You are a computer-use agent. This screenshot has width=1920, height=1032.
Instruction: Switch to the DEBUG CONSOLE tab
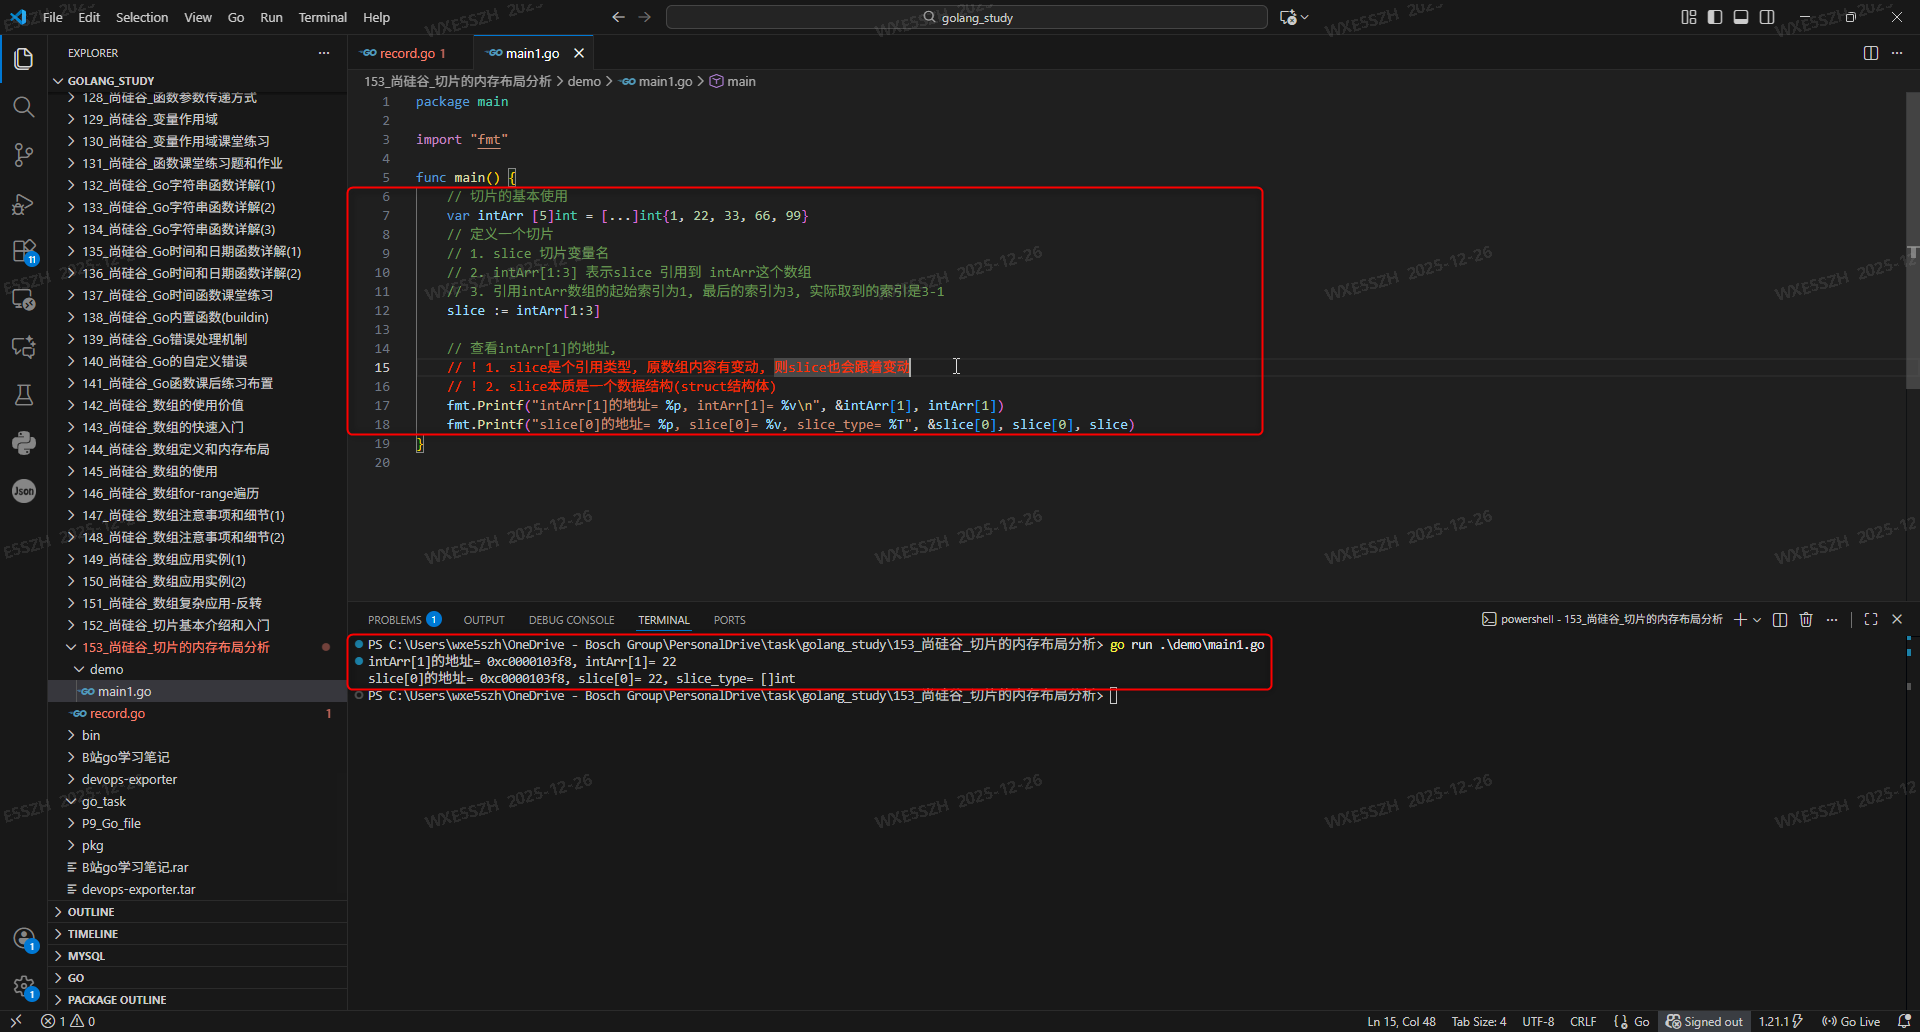tap(572, 620)
